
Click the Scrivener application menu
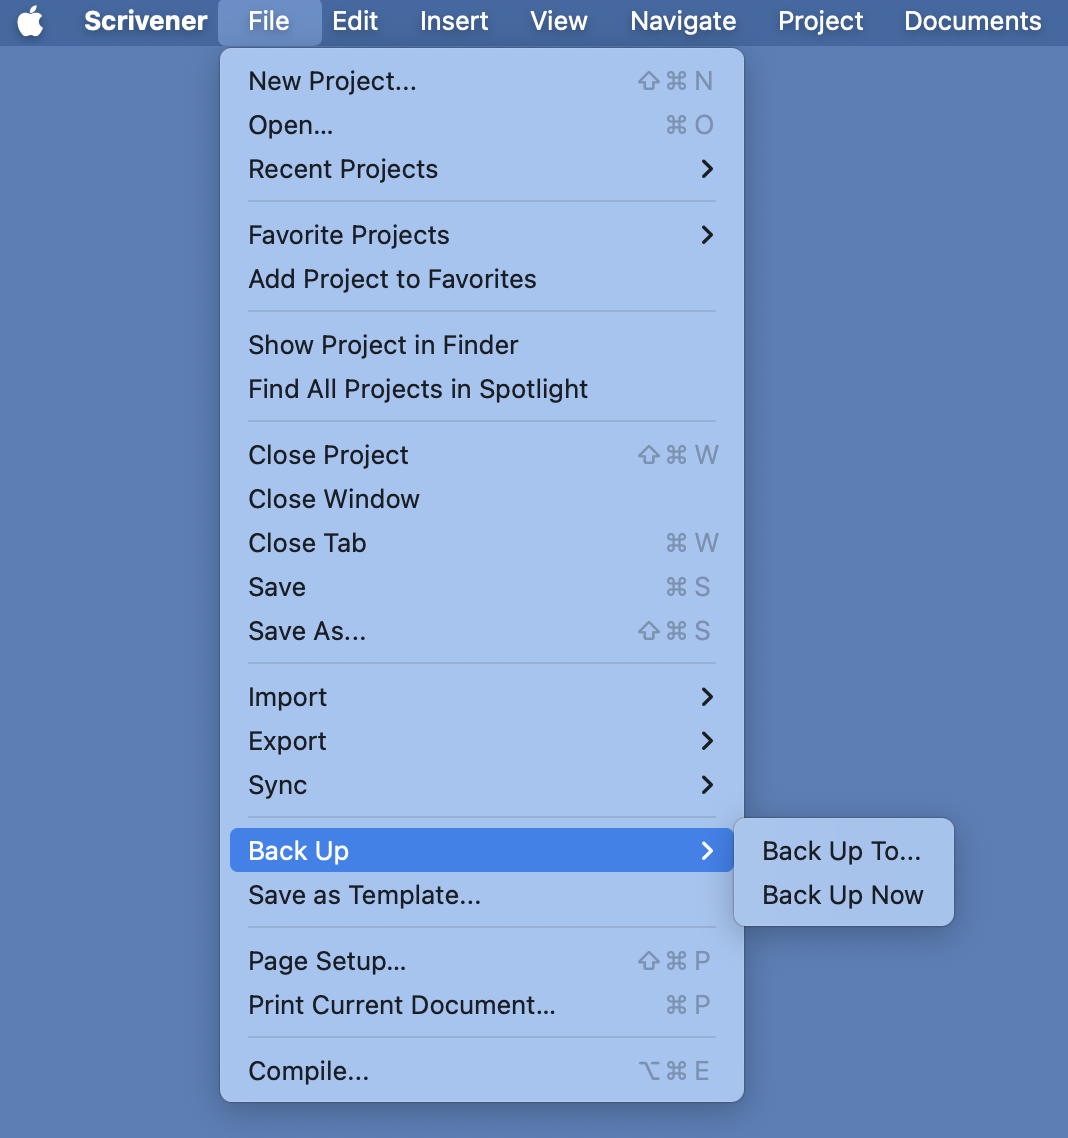(146, 21)
